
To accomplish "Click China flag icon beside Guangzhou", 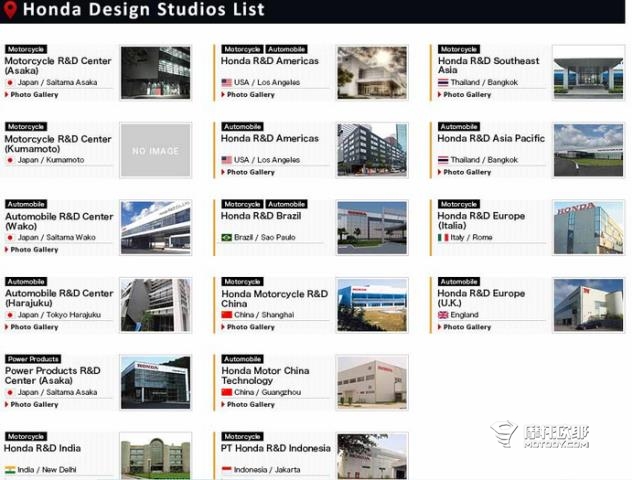I will pyautogui.click(x=226, y=392).
